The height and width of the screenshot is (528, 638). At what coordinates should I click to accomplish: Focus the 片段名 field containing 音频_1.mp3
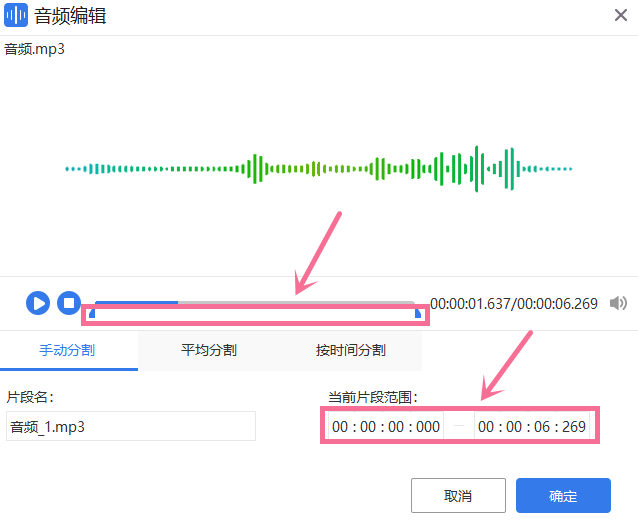tap(130, 426)
